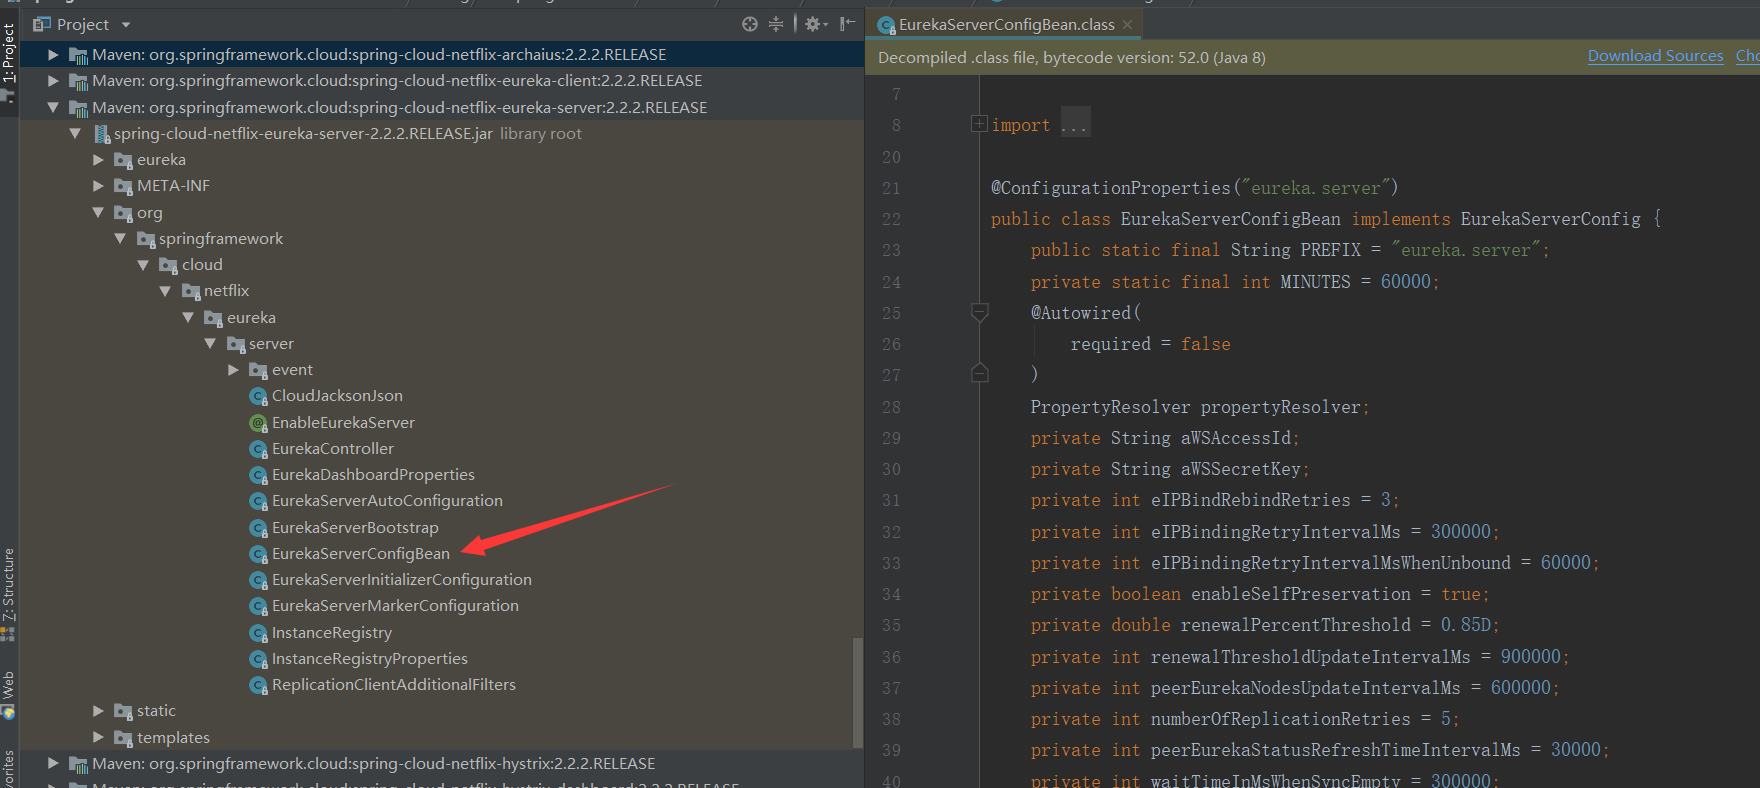Viewport: 1760px width, 788px height.
Task: Collapse the springframework package
Action: point(120,238)
